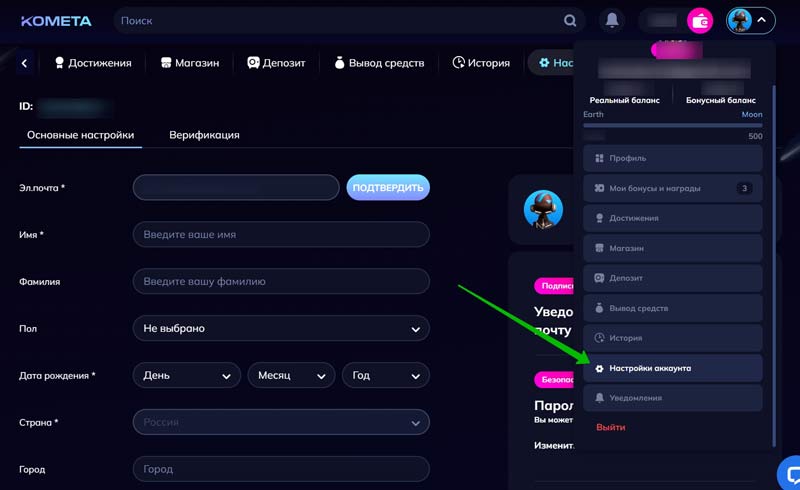Screen dimensions: 800x490
Task: Click the Введите ваше имя input field
Action: click(281, 234)
